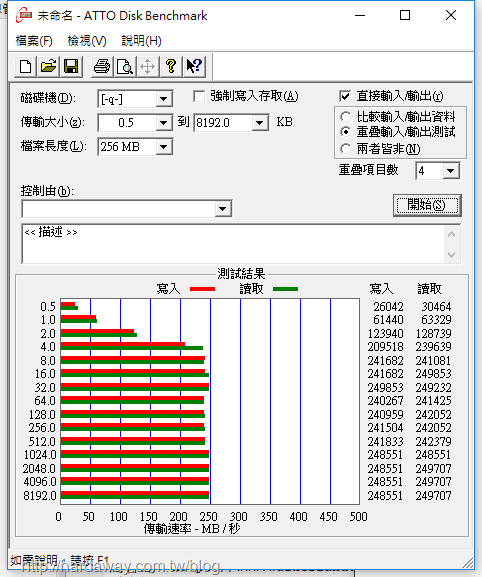Image resolution: width=482 pixels, height=577 pixels.
Task: Close the ATTO Disk Benchmark window
Action: click(x=451, y=15)
